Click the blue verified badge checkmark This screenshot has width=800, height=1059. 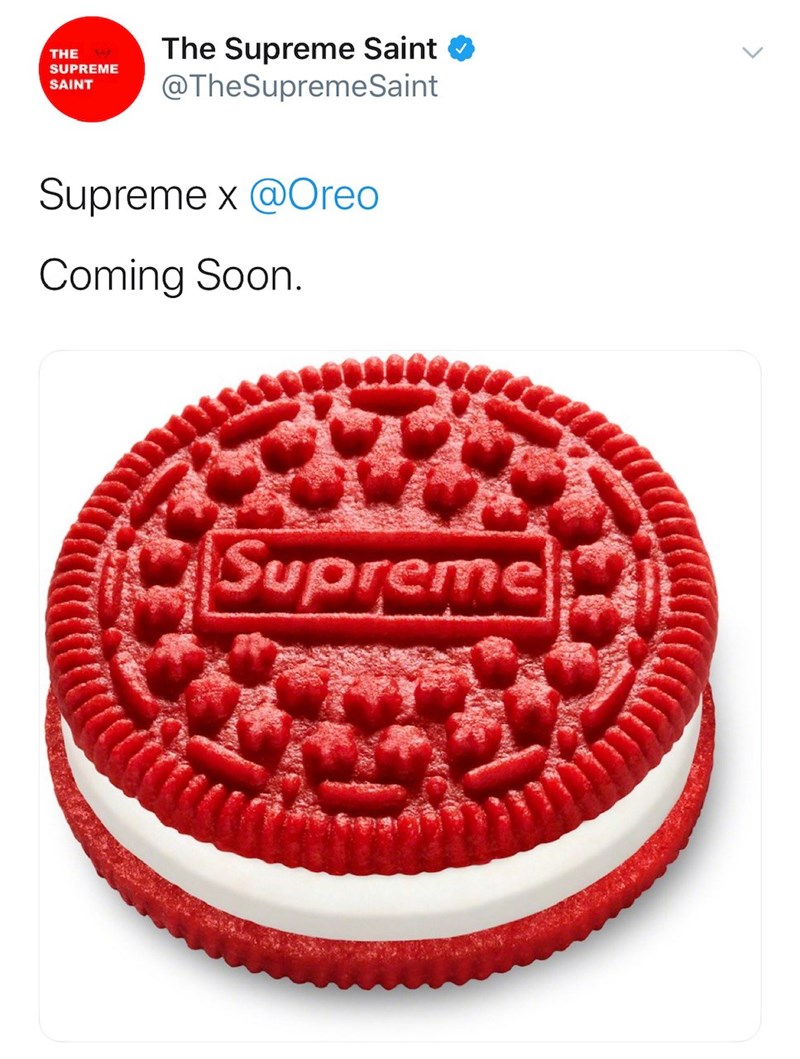click(x=462, y=49)
